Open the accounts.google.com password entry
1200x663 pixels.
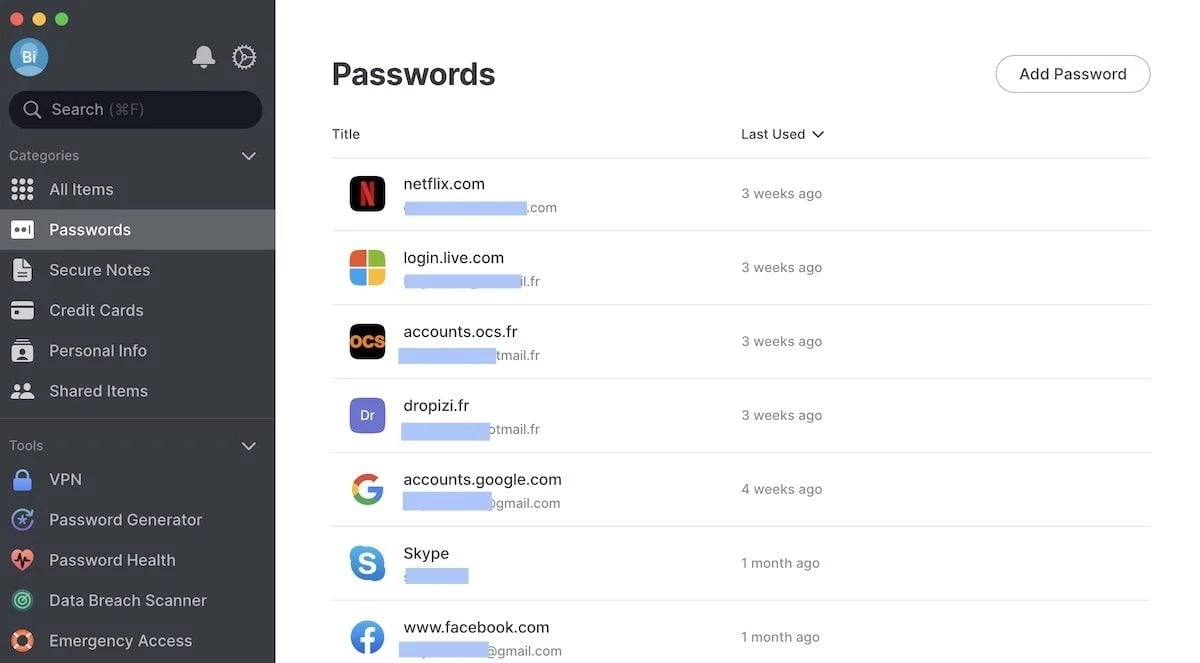click(x=482, y=480)
